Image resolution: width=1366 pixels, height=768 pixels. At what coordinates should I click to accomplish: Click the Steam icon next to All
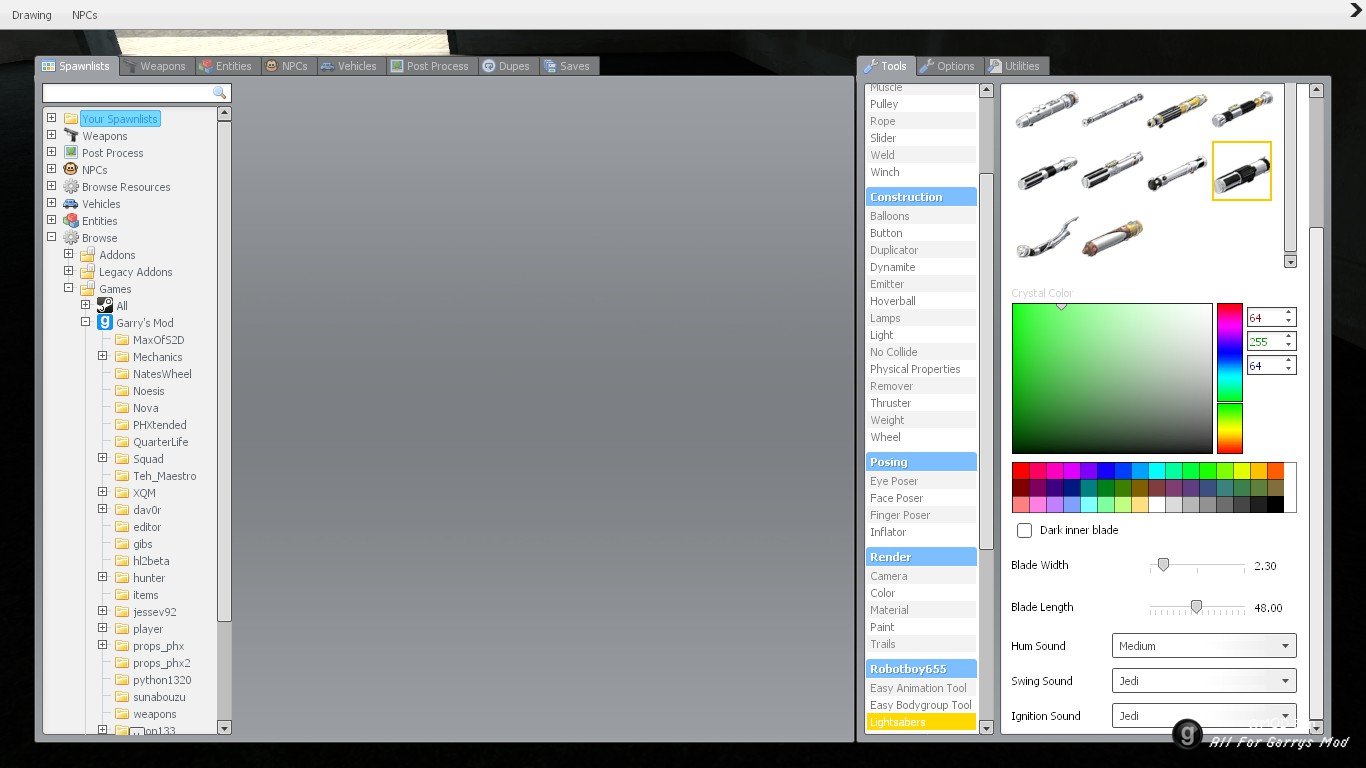(105, 305)
